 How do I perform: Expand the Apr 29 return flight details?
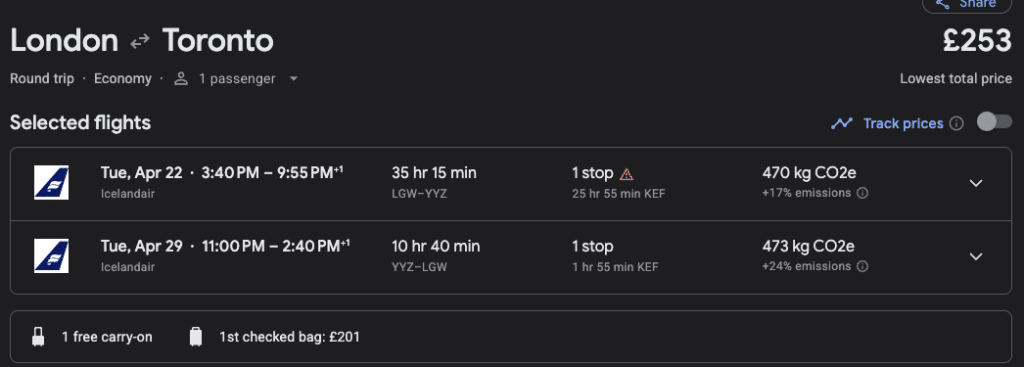click(x=976, y=257)
